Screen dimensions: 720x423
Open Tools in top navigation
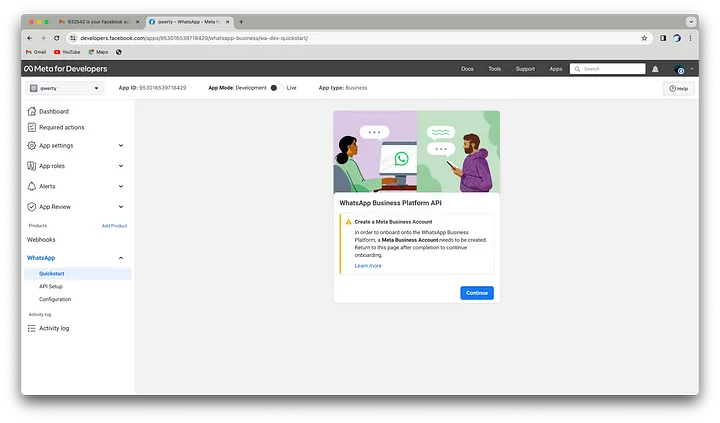(x=495, y=69)
